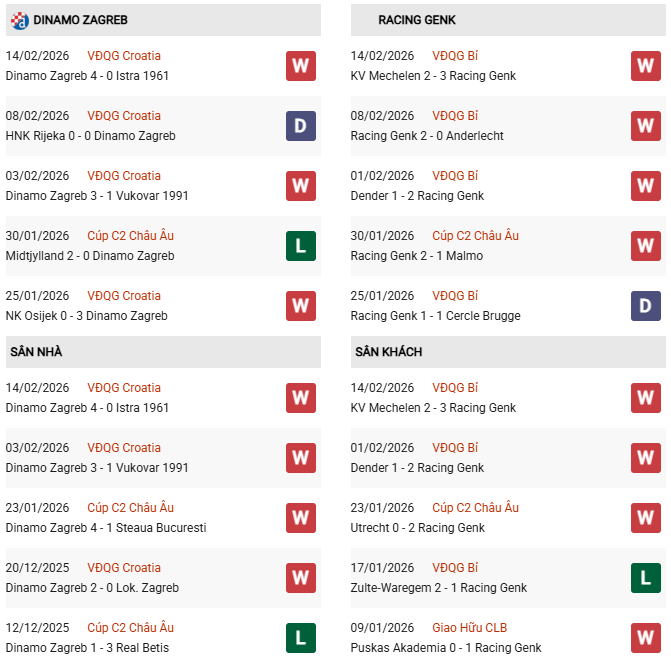Click the 17/01/2026 match date
Screen dimensions: 671x662
[382, 568]
